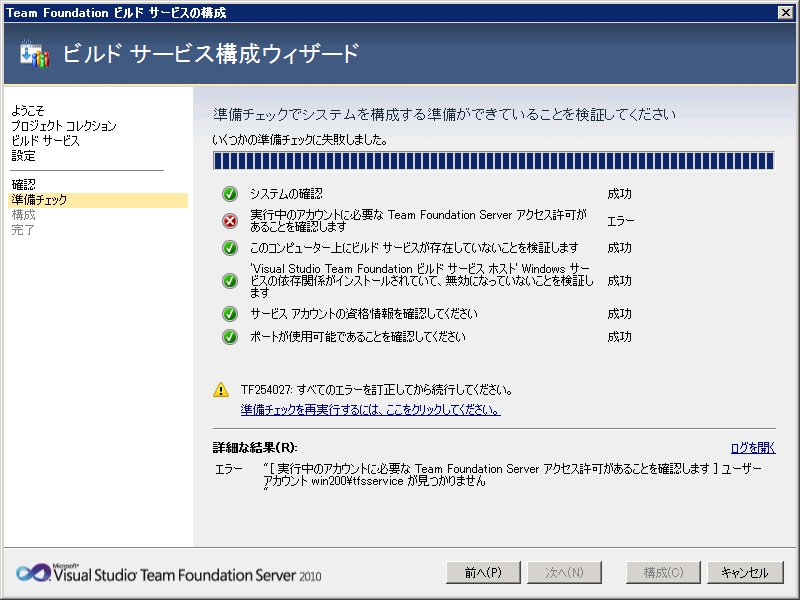Select the highlighted 準備チェック step
800x600 pixels.
(x=99, y=200)
